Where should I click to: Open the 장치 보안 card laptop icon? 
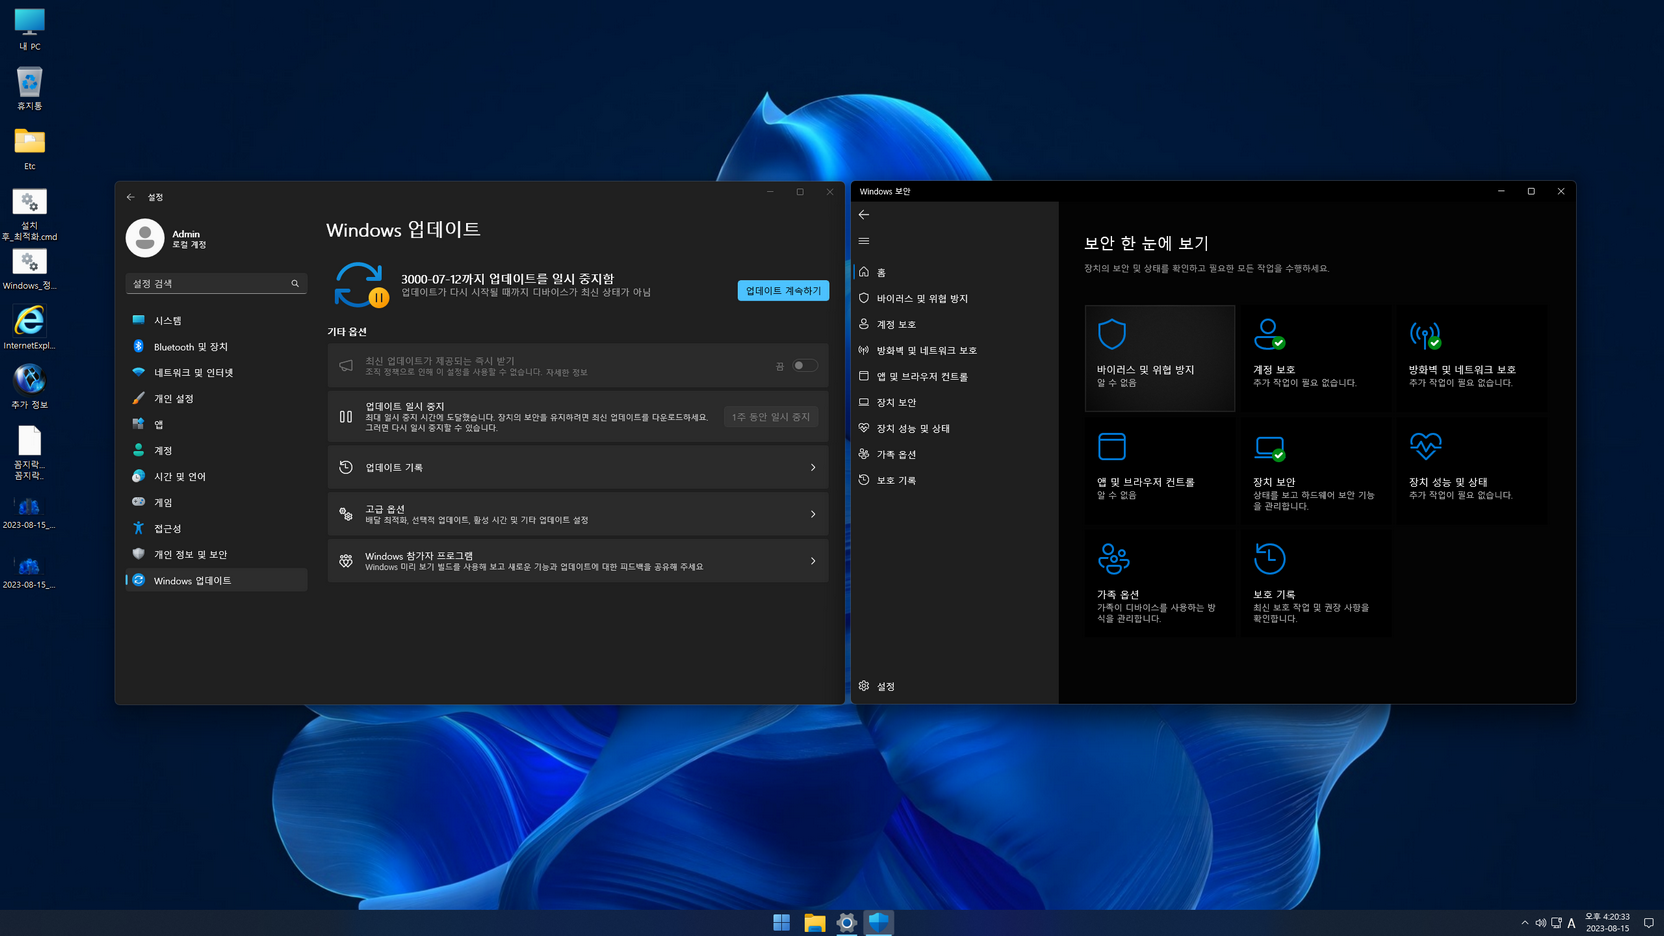(1269, 448)
